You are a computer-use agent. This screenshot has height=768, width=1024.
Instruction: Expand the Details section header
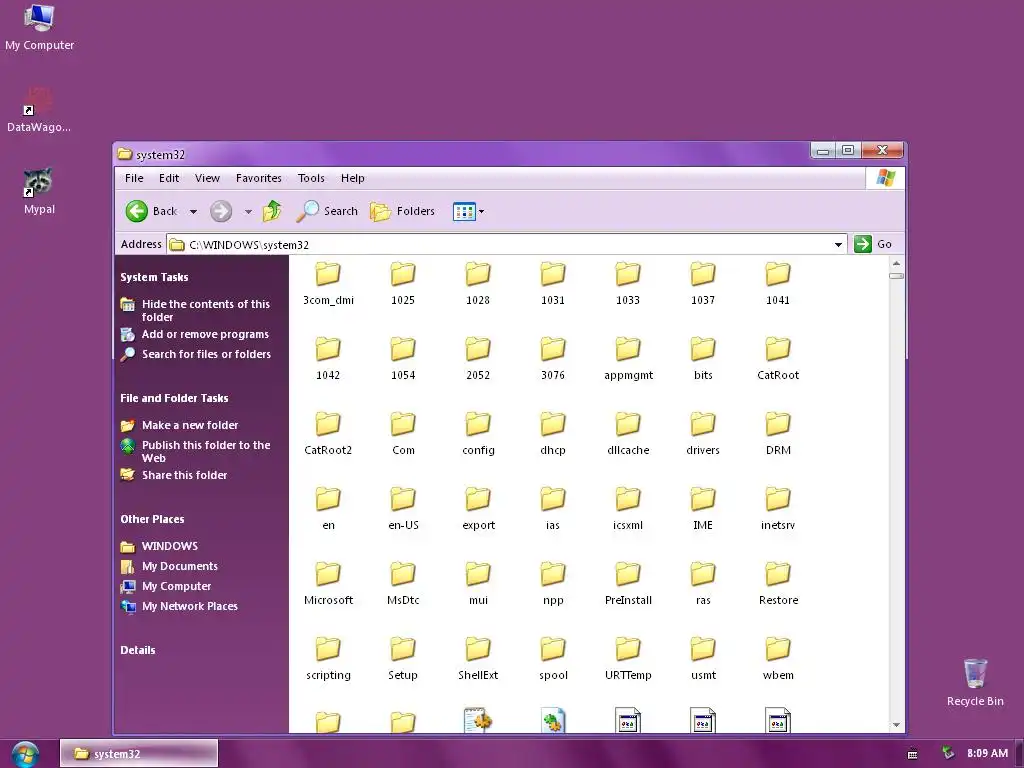[138, 650]
